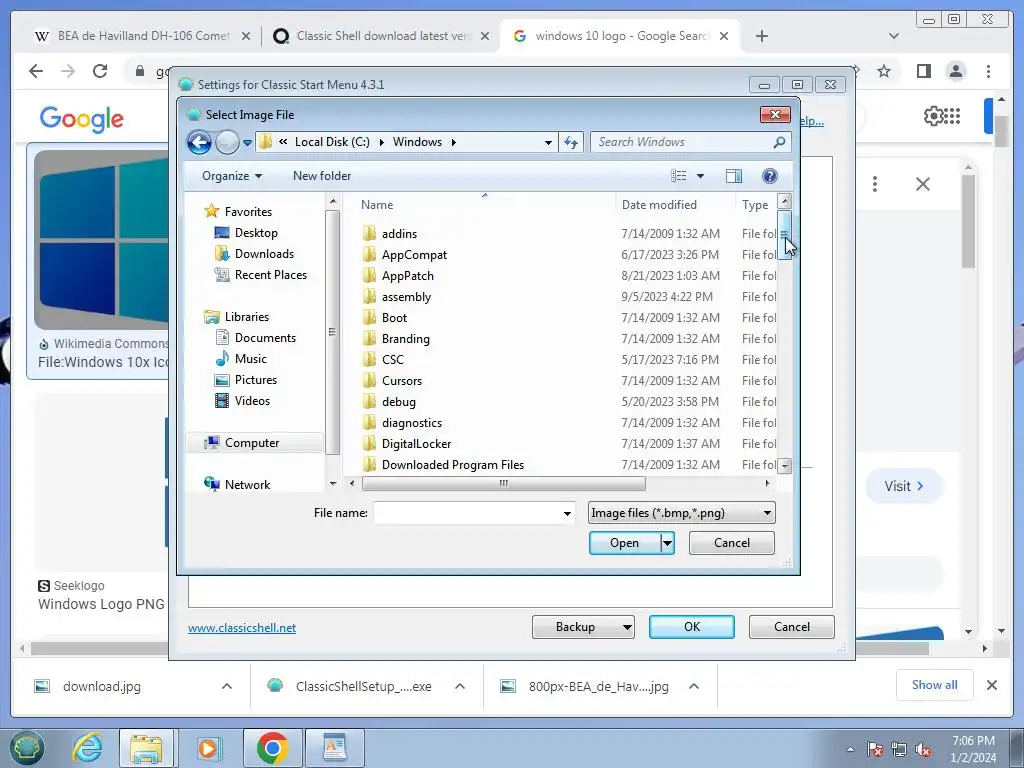1024x768 pixels.
Task: Select the debug folder
Action: pyautogui.click(x=398, y=402)
